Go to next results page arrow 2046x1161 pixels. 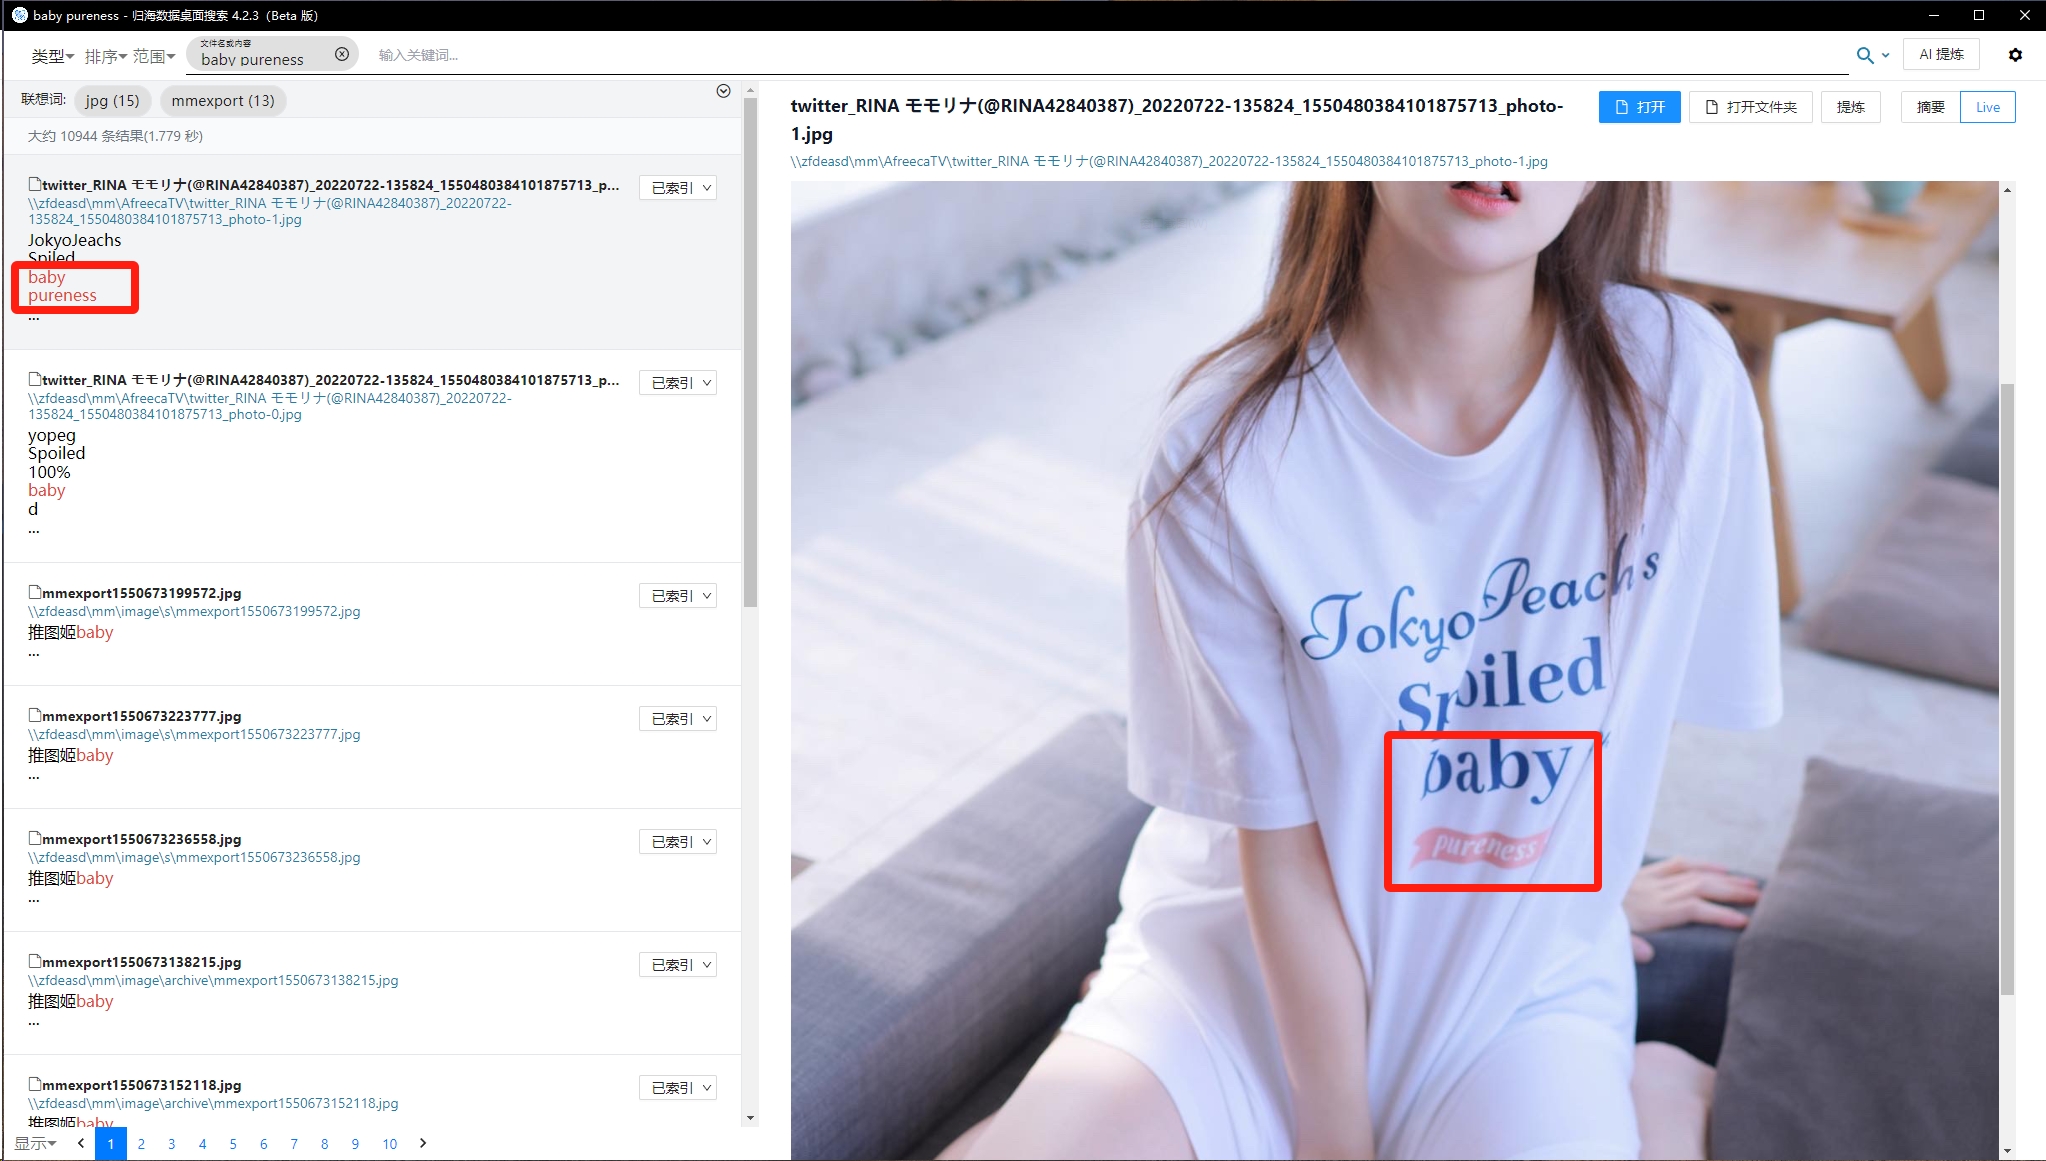(x=423, y=1143)
